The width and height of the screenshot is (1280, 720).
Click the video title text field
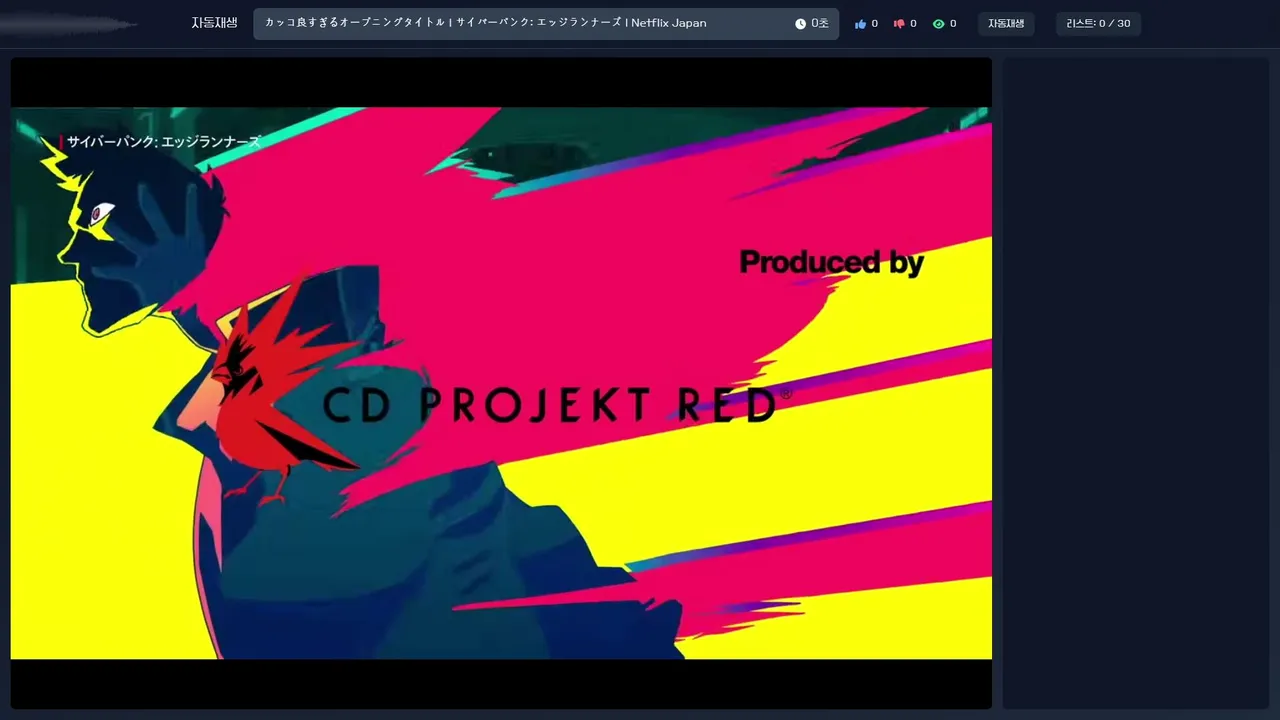point(546,24)
